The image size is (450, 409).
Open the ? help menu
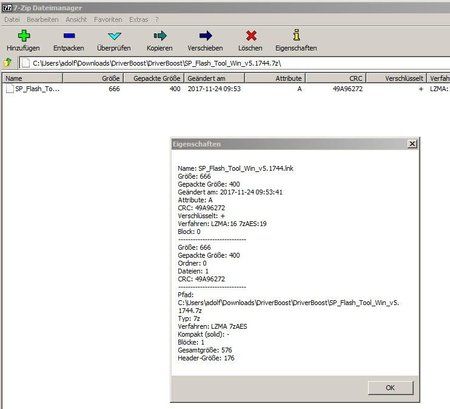point(157,20)
